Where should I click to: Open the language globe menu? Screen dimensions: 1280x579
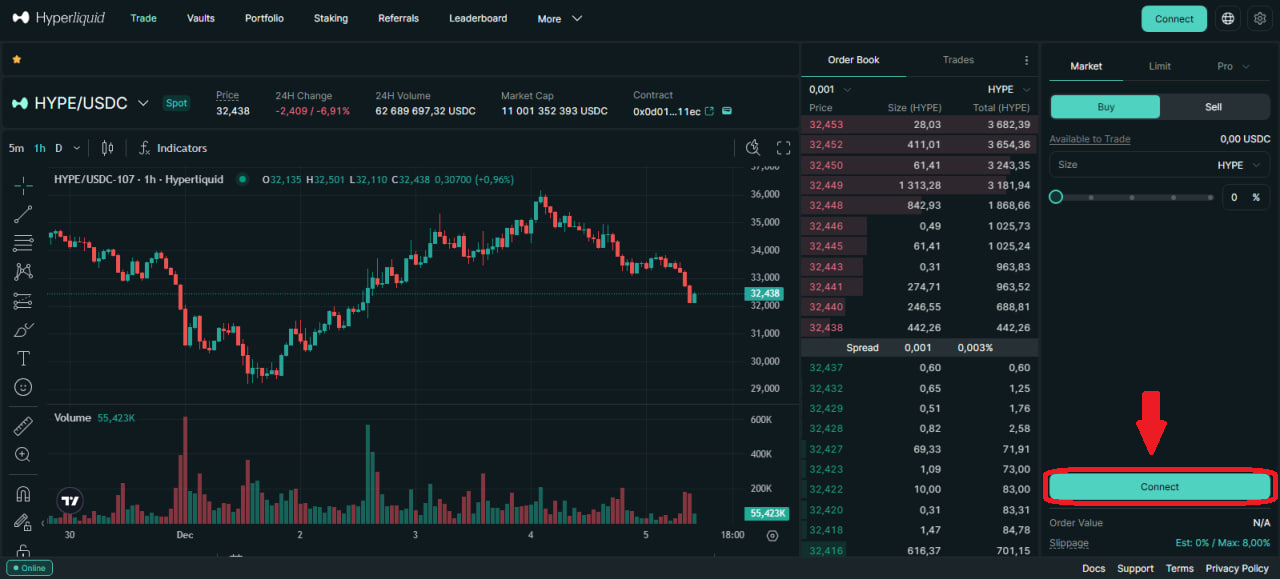click(1228, 19)
